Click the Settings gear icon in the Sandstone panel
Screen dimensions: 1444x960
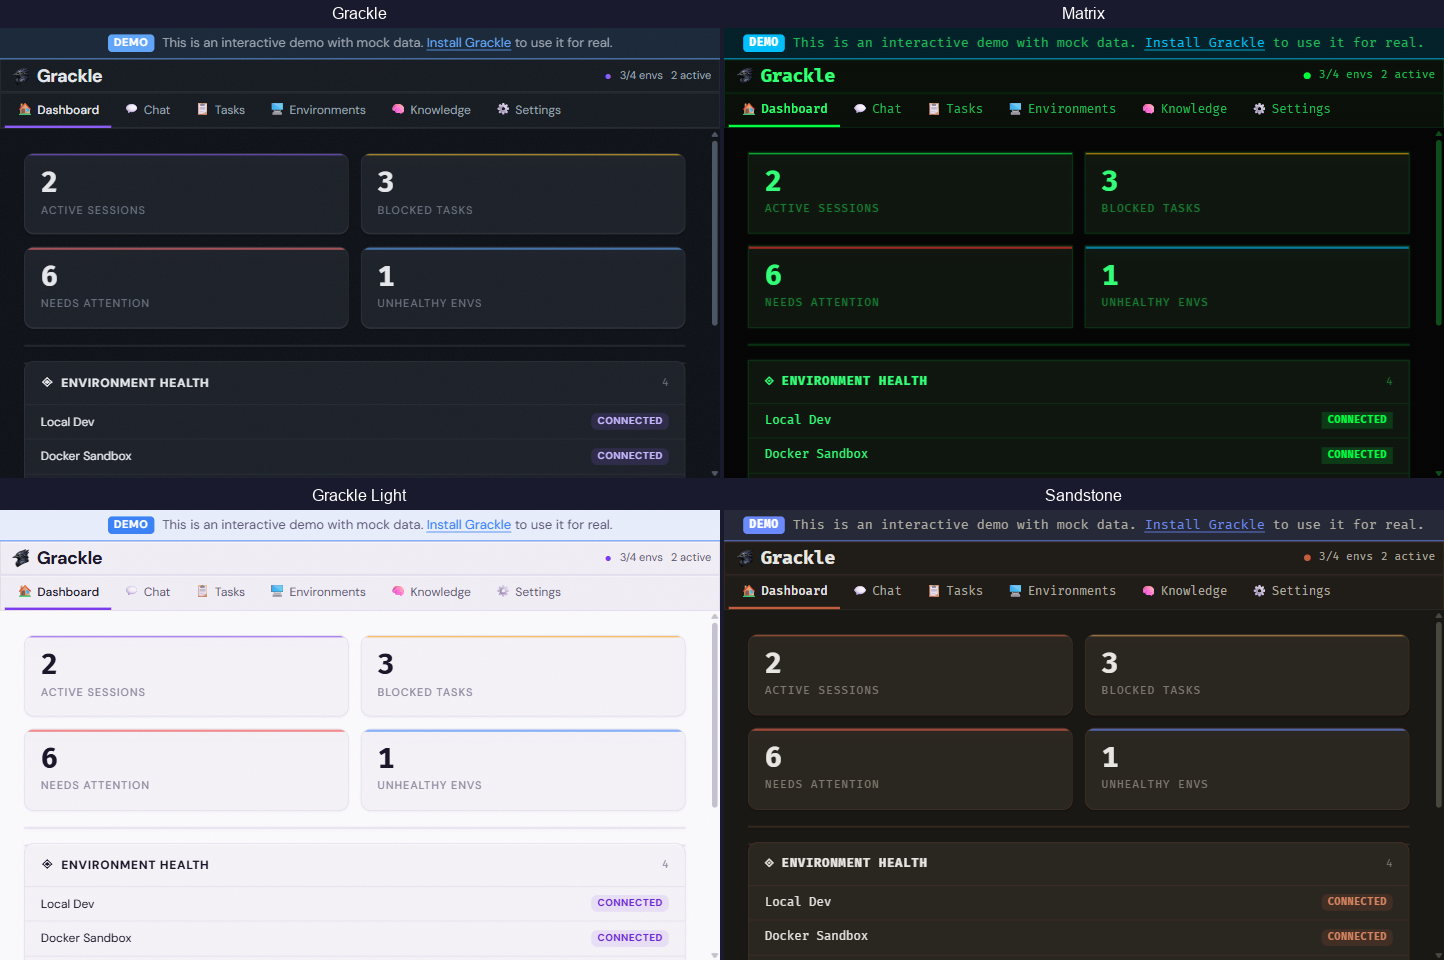coord(1259,591)
